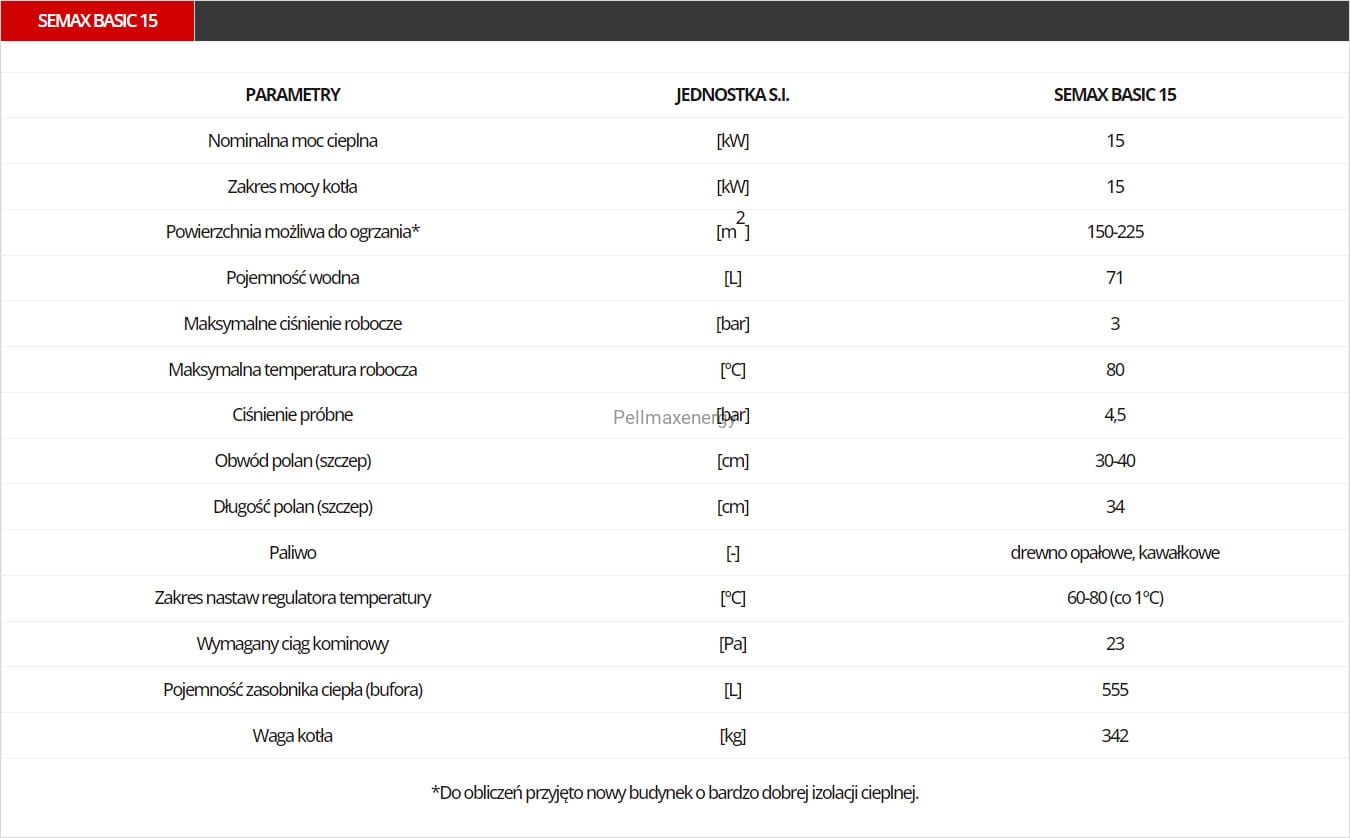Screen dimensions: 1350x838
Task: Click the Pellmaxenergy watermark text
Action: click(x=675, y=418)
